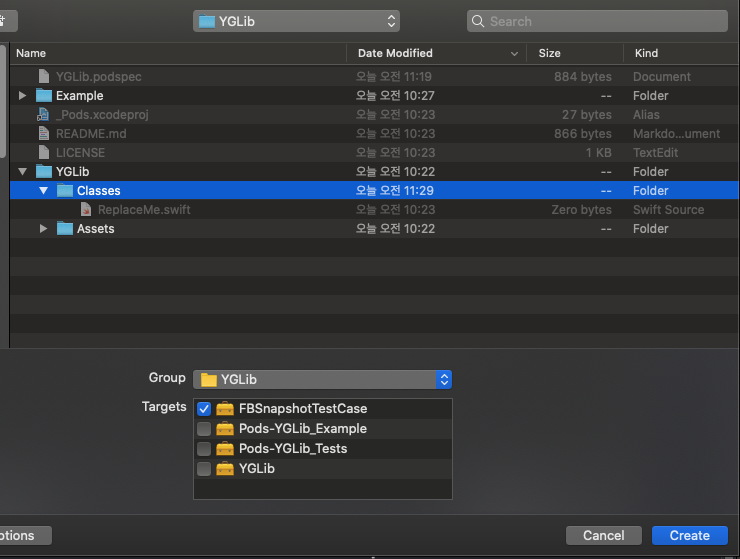
Task: Click the YGLib target toolbox icon
Action: (225, 468)
